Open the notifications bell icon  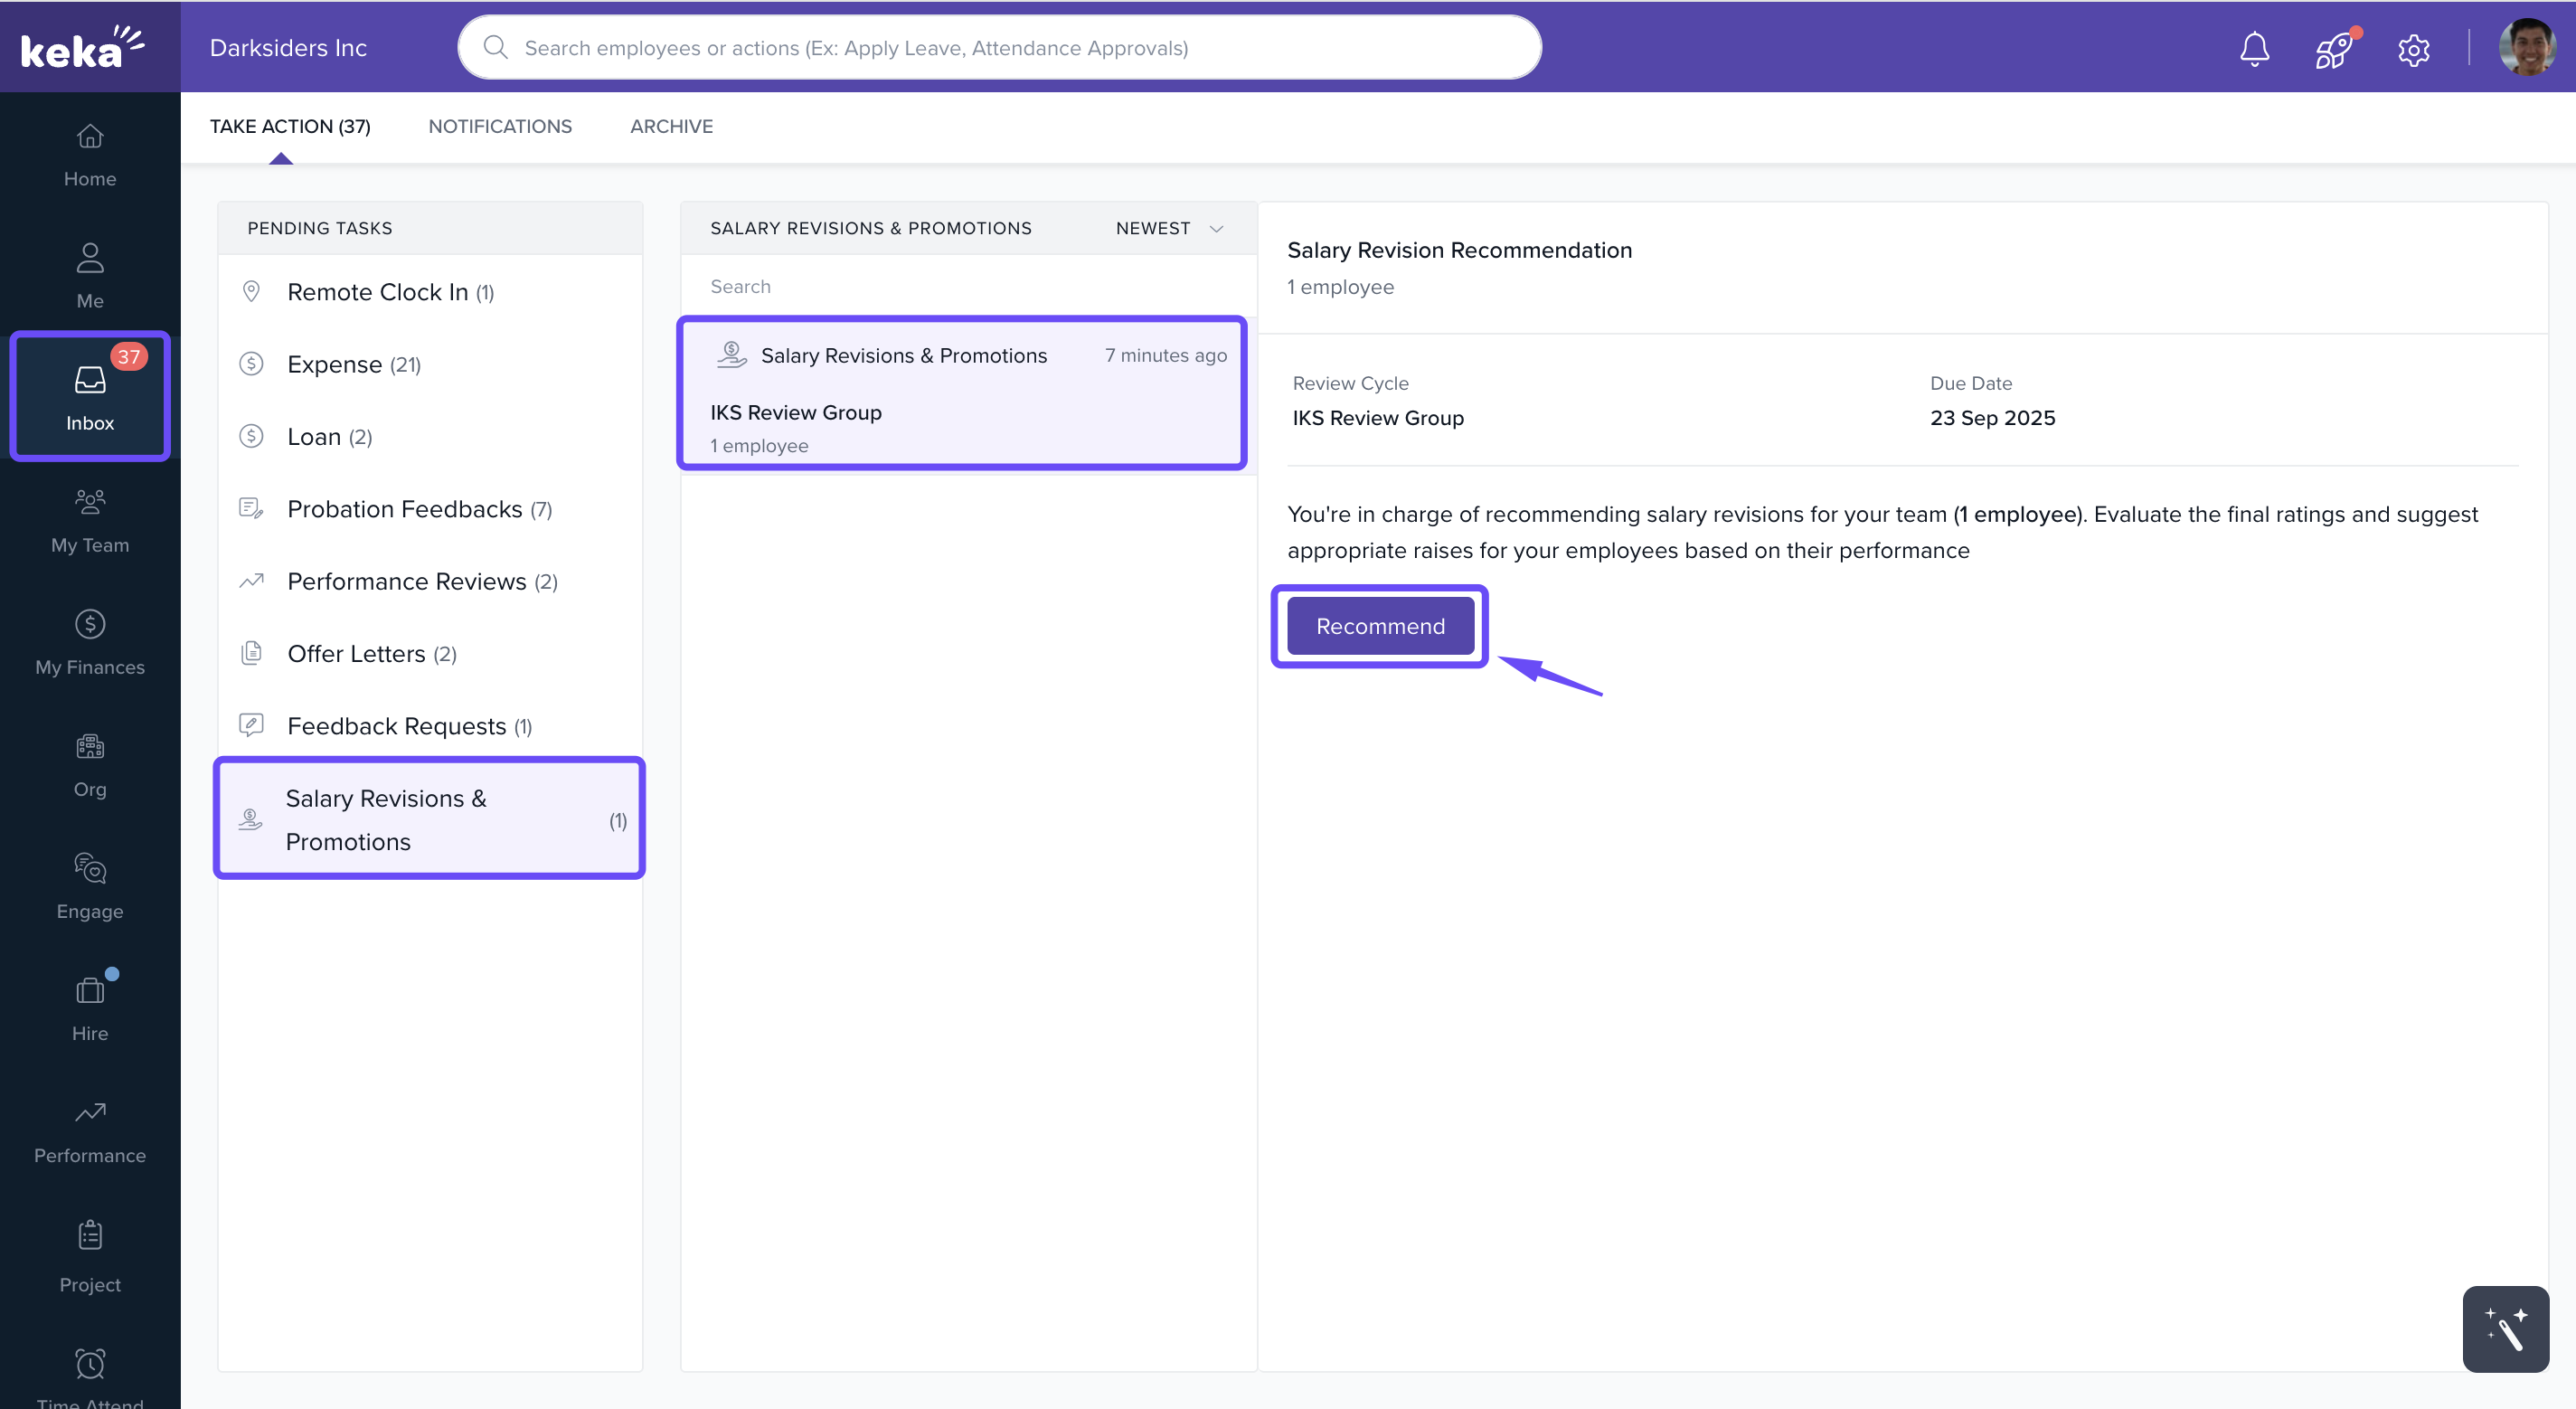(2254, 48)
